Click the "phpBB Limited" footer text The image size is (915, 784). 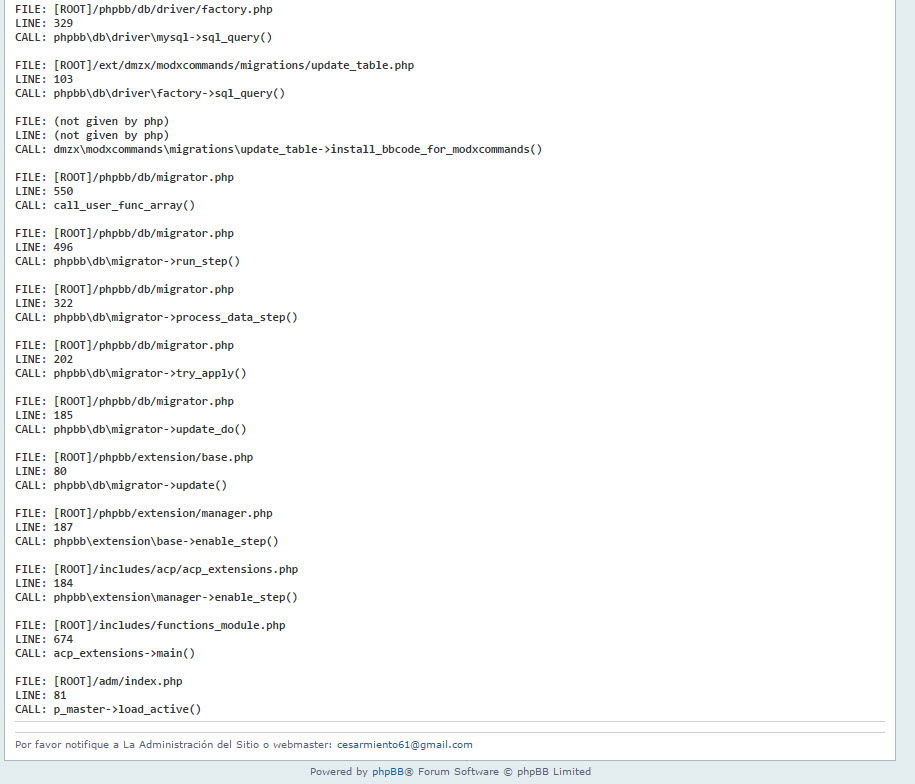tap(555, 772)
